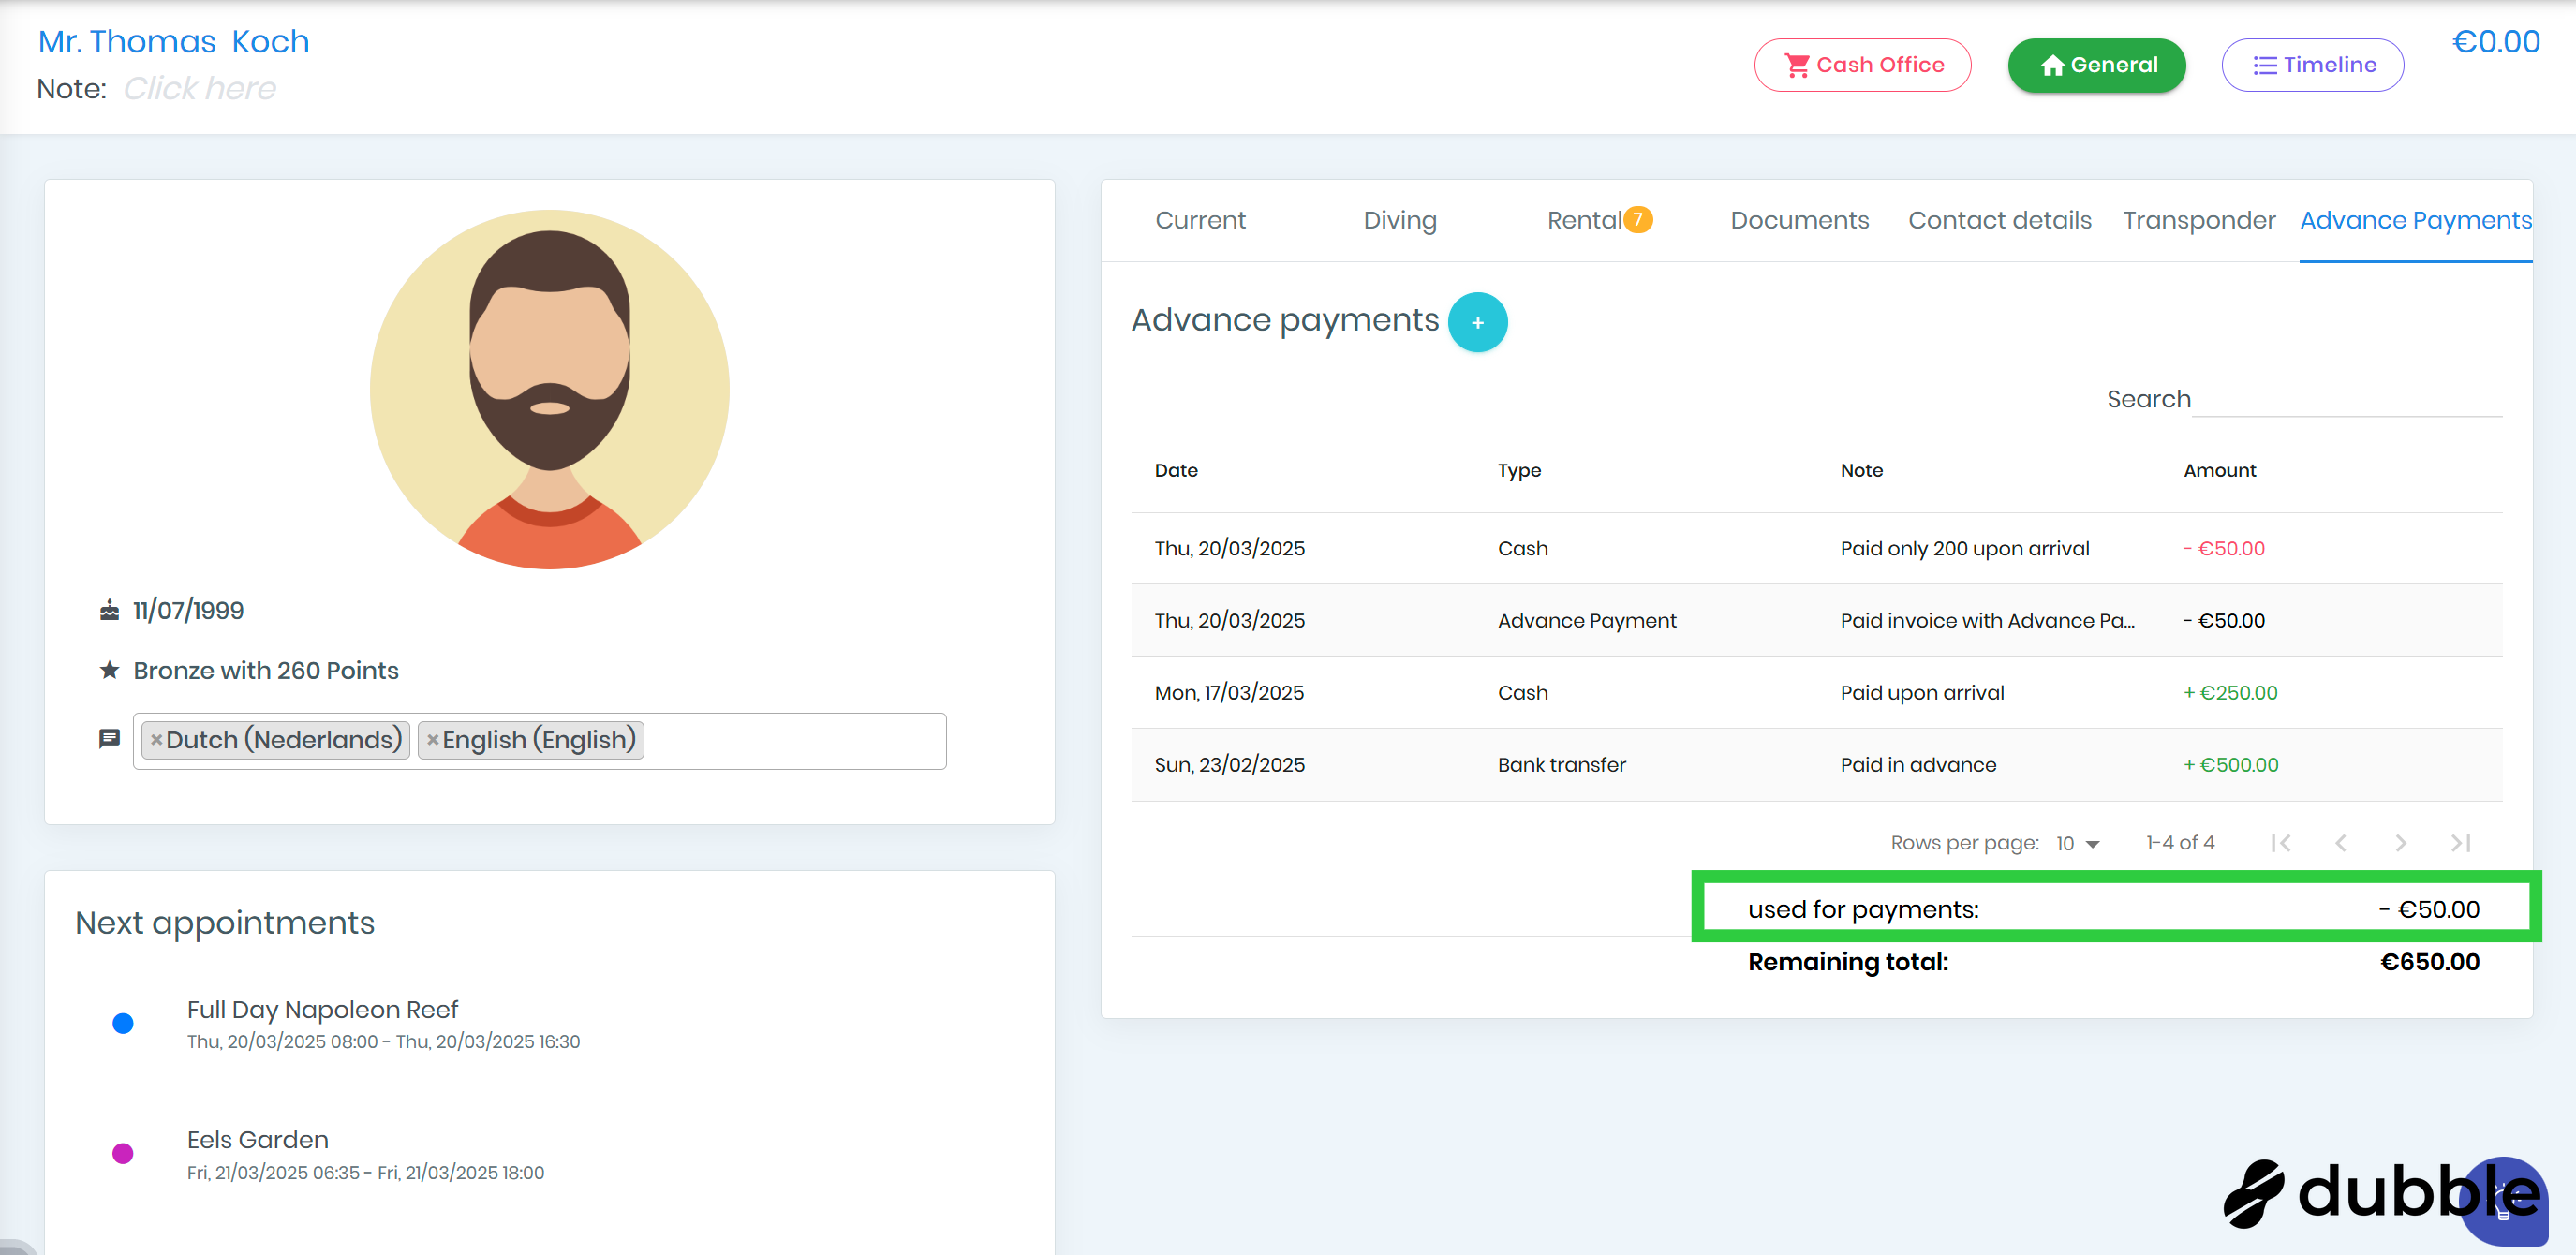Switch to the Diving tab

[x=1399, y=220]
